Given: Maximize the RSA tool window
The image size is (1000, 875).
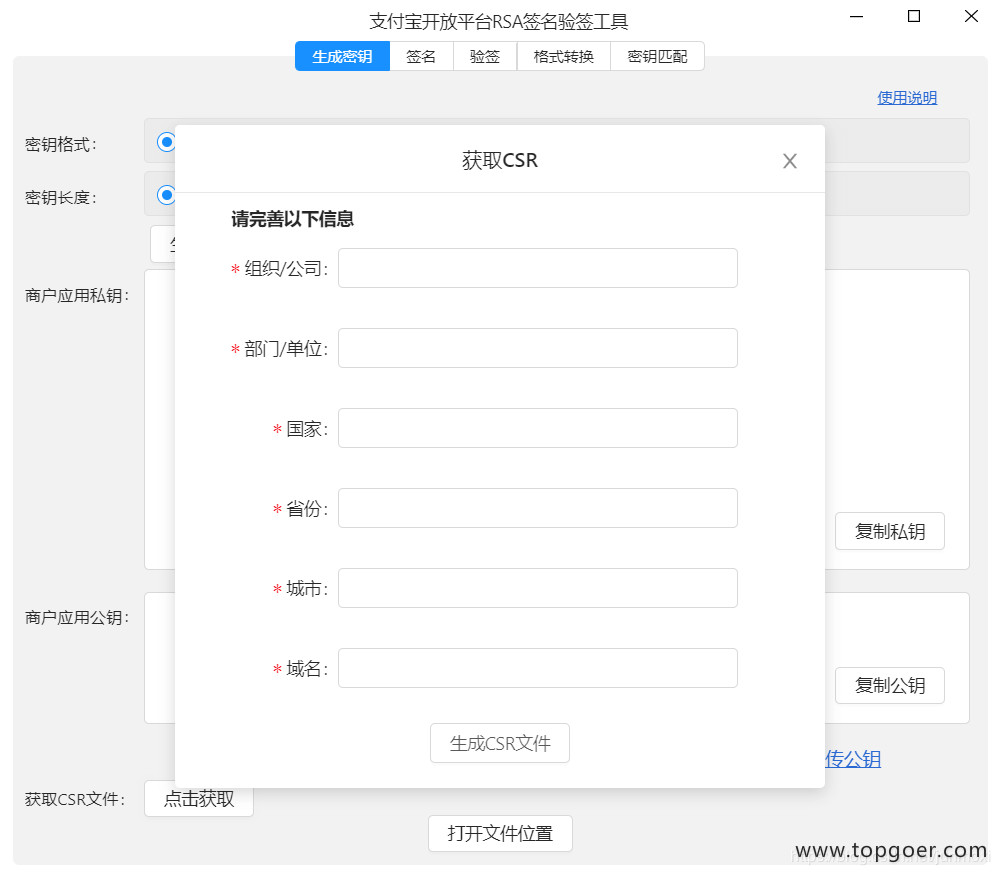Looking at the screenshot, I should (x=914, y=17).
